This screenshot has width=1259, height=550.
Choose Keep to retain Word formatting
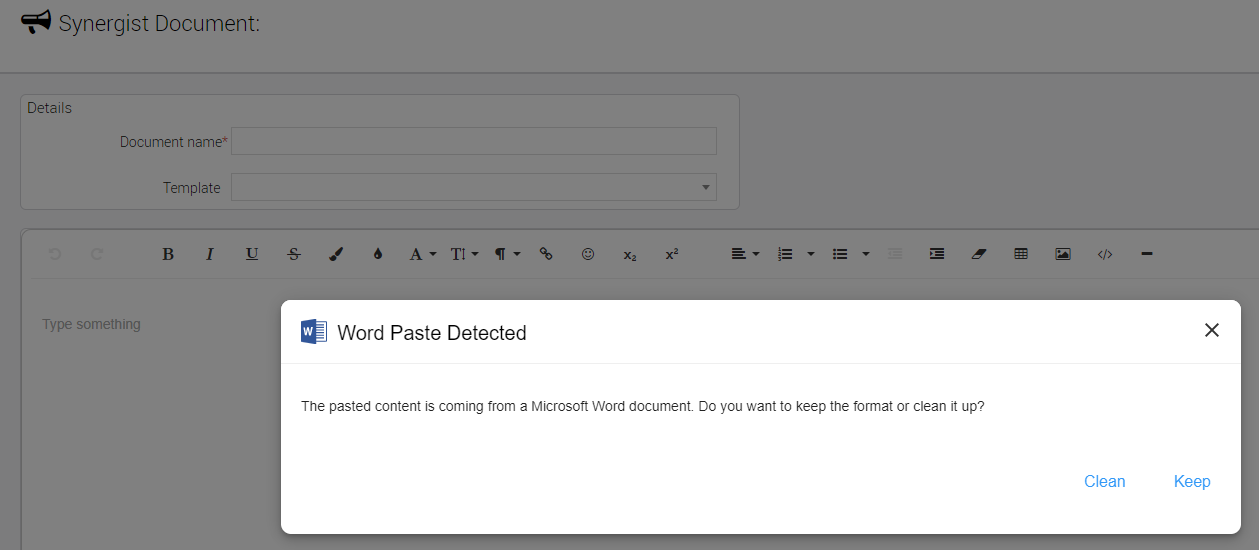pyautogui.click(x=1192, y=482)
